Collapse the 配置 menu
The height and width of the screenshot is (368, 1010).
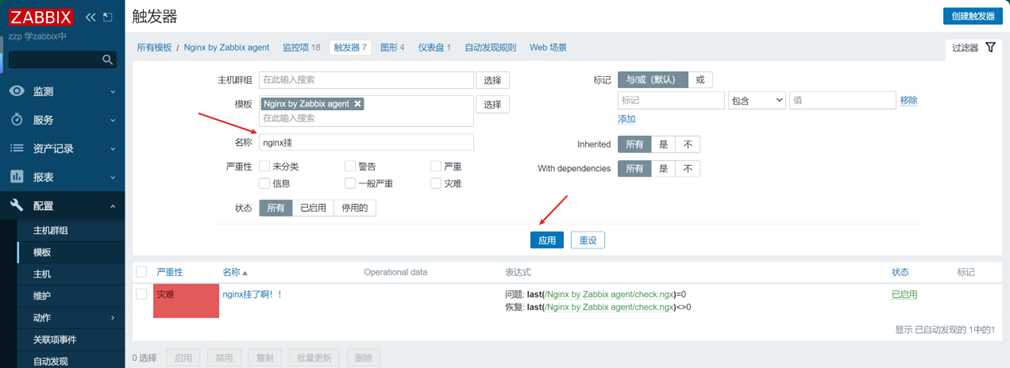pyautogui.click(x=113, y=206)
